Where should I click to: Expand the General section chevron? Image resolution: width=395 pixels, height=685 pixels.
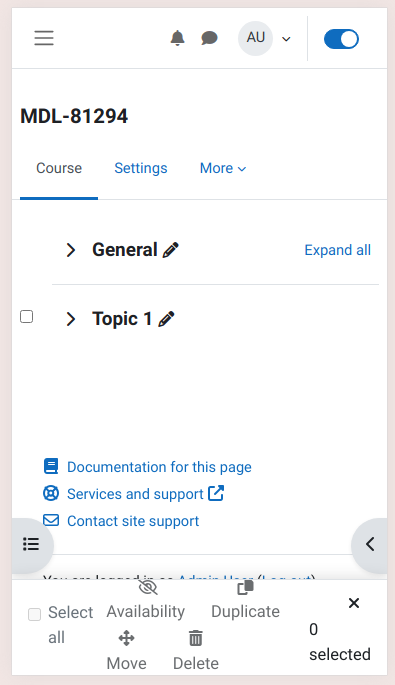pos(71,250)
